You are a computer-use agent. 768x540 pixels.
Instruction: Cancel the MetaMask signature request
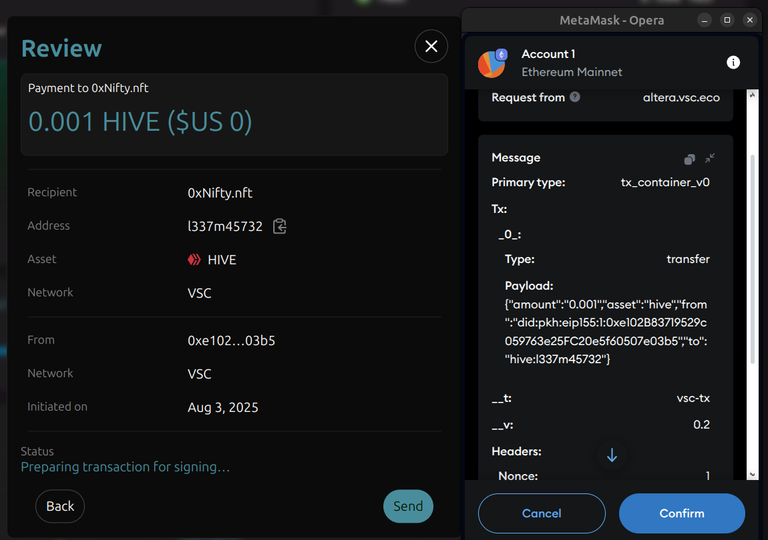(542, 513)
